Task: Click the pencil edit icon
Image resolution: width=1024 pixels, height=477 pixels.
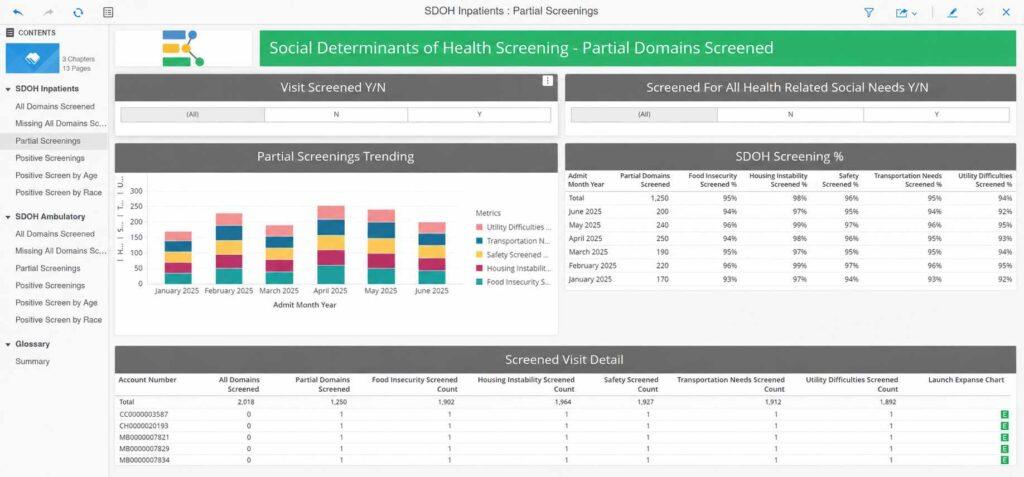Action: [x=952, y=12]
